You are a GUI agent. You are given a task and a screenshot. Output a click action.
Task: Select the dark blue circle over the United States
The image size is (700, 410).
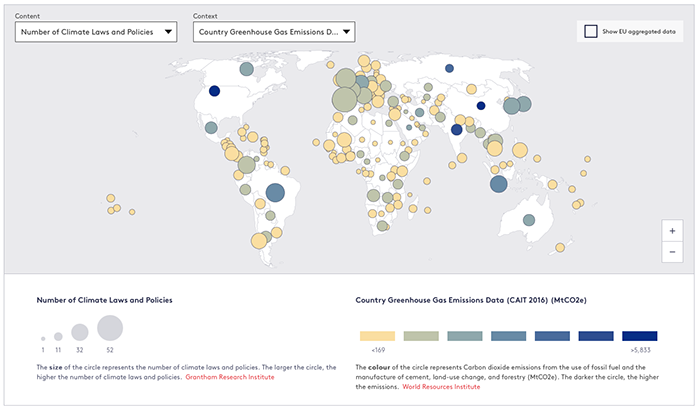tap(214, 91)
